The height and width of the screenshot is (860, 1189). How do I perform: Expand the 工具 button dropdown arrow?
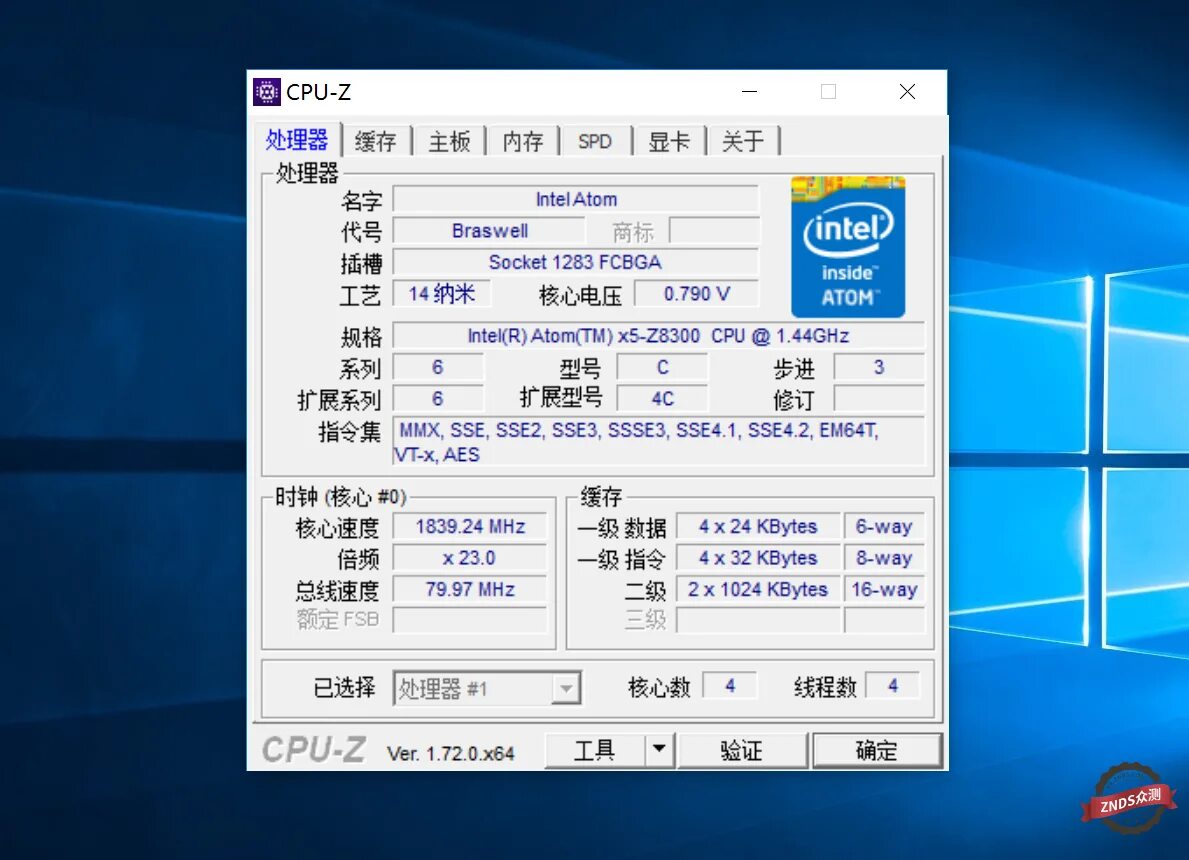pyautogui.click(x=660, y=750)
